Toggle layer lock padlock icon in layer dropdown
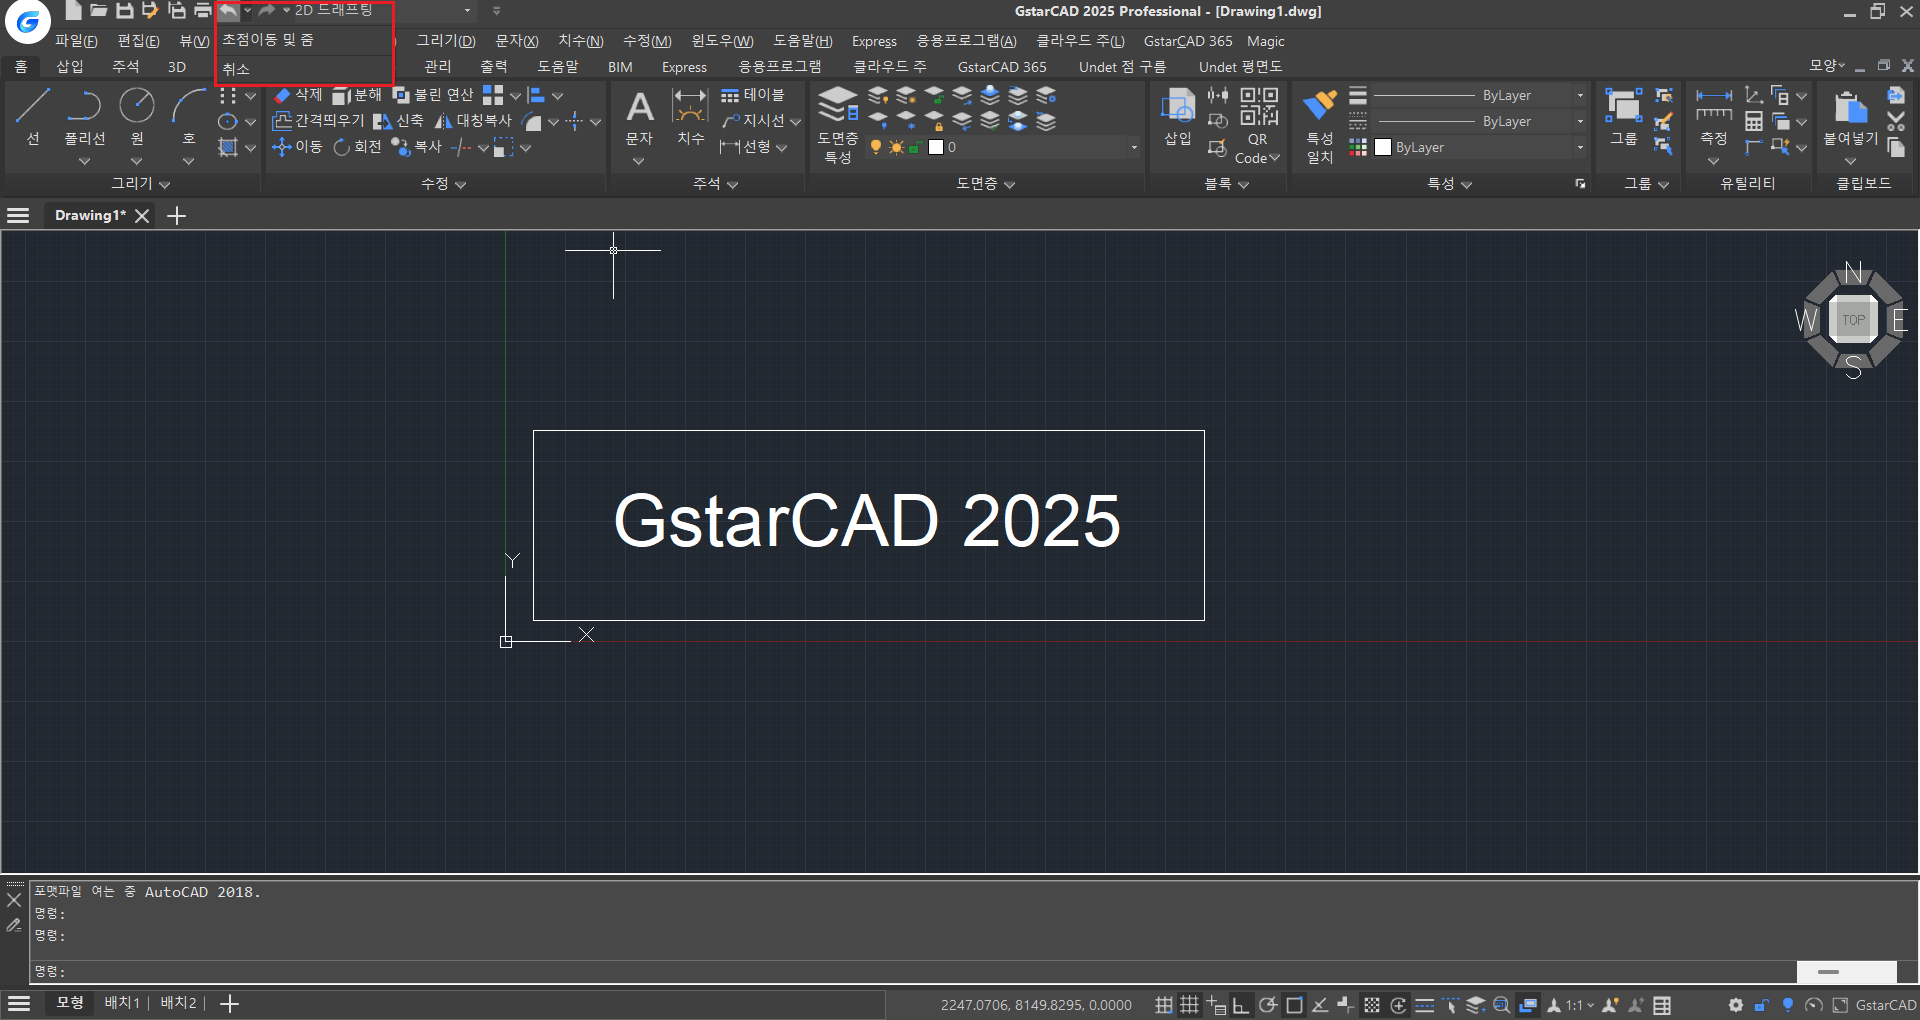The image size is (1920, 1020). tap(914, 147)
